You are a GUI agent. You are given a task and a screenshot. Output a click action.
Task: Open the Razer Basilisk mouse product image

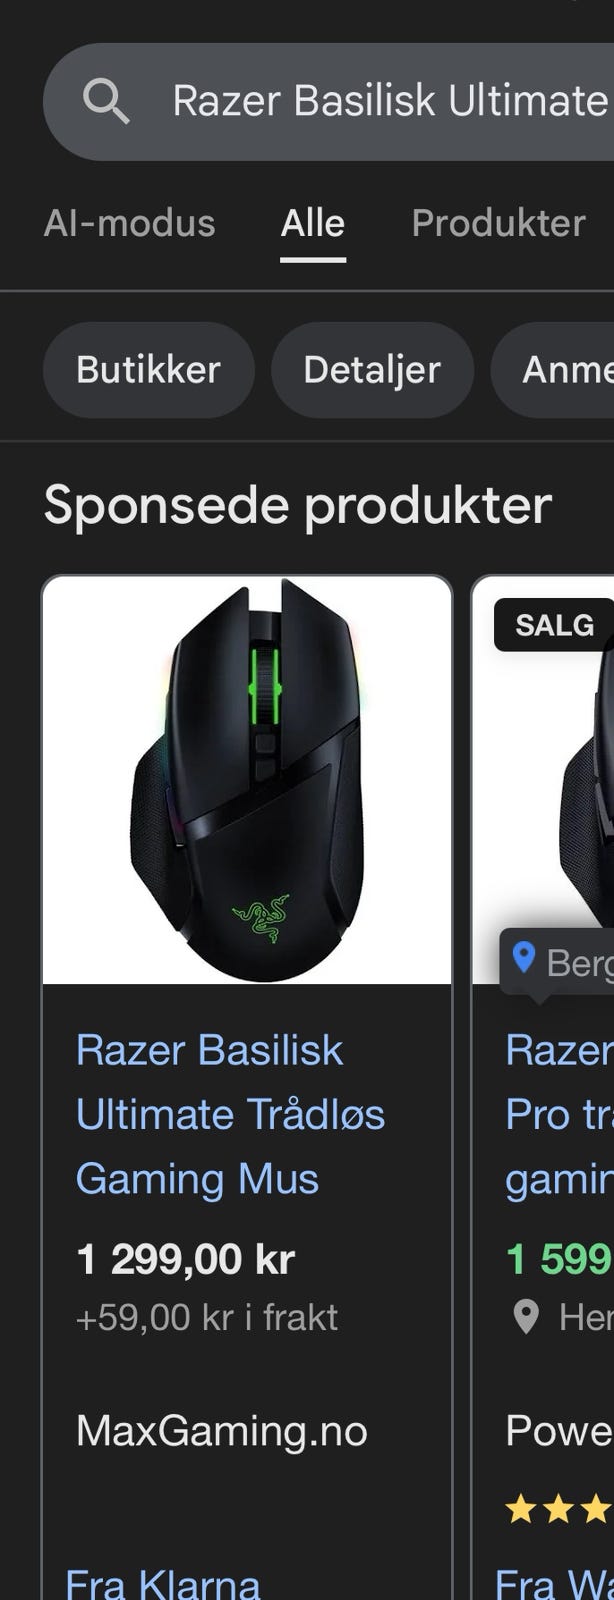point(247,781)
